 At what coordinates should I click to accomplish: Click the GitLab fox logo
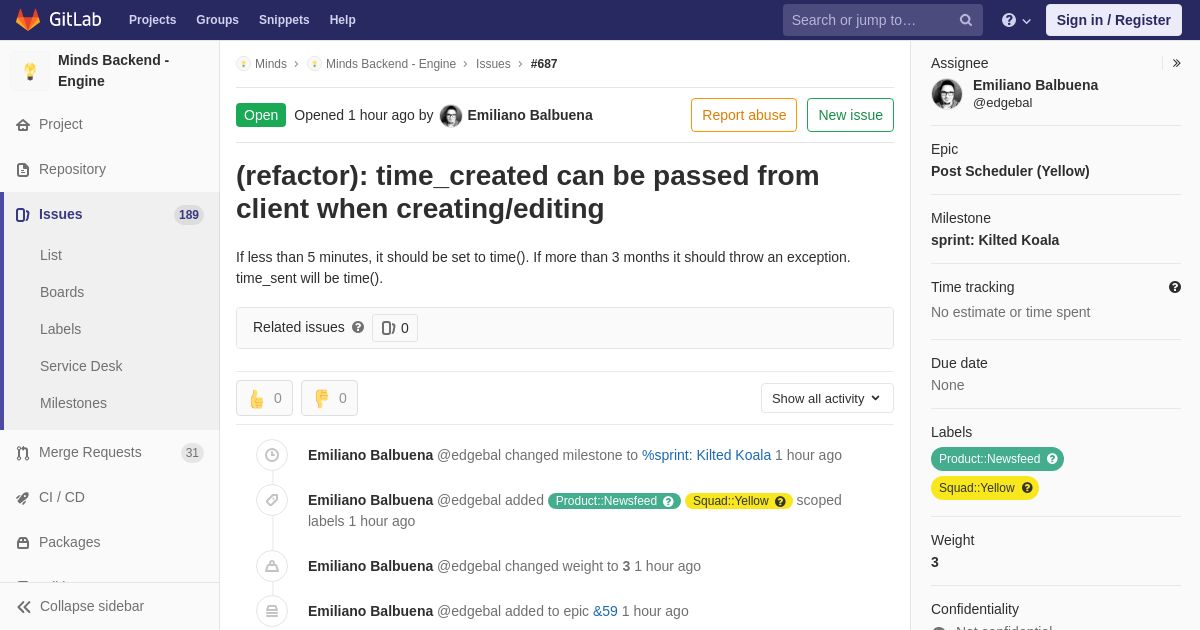[28, 20]
